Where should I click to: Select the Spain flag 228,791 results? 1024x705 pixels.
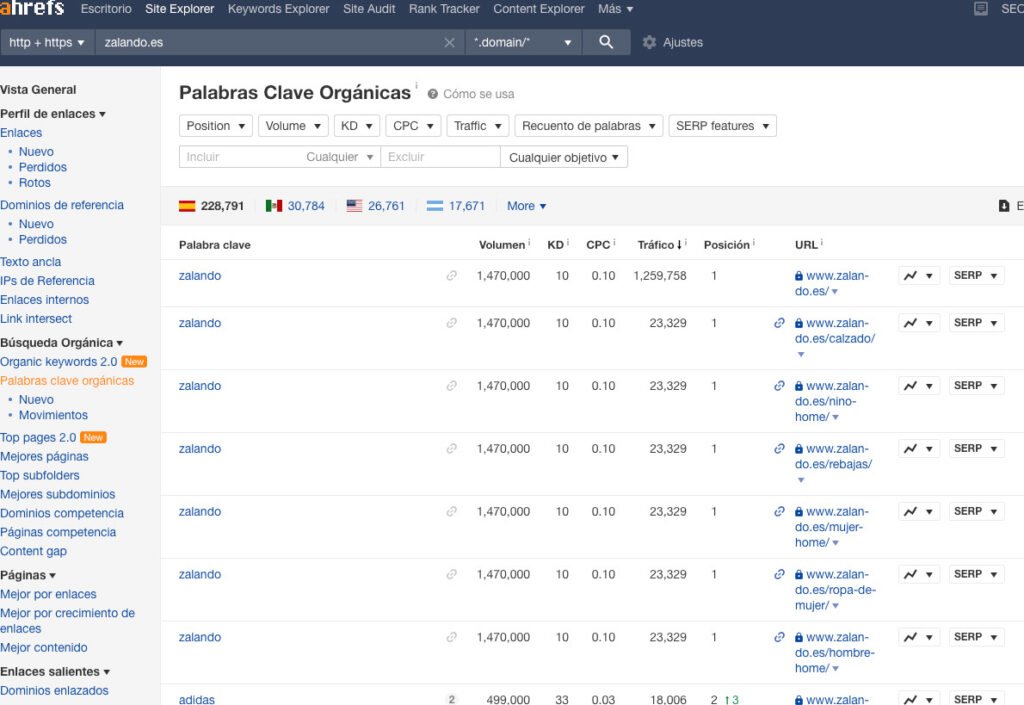coord(211,206)
